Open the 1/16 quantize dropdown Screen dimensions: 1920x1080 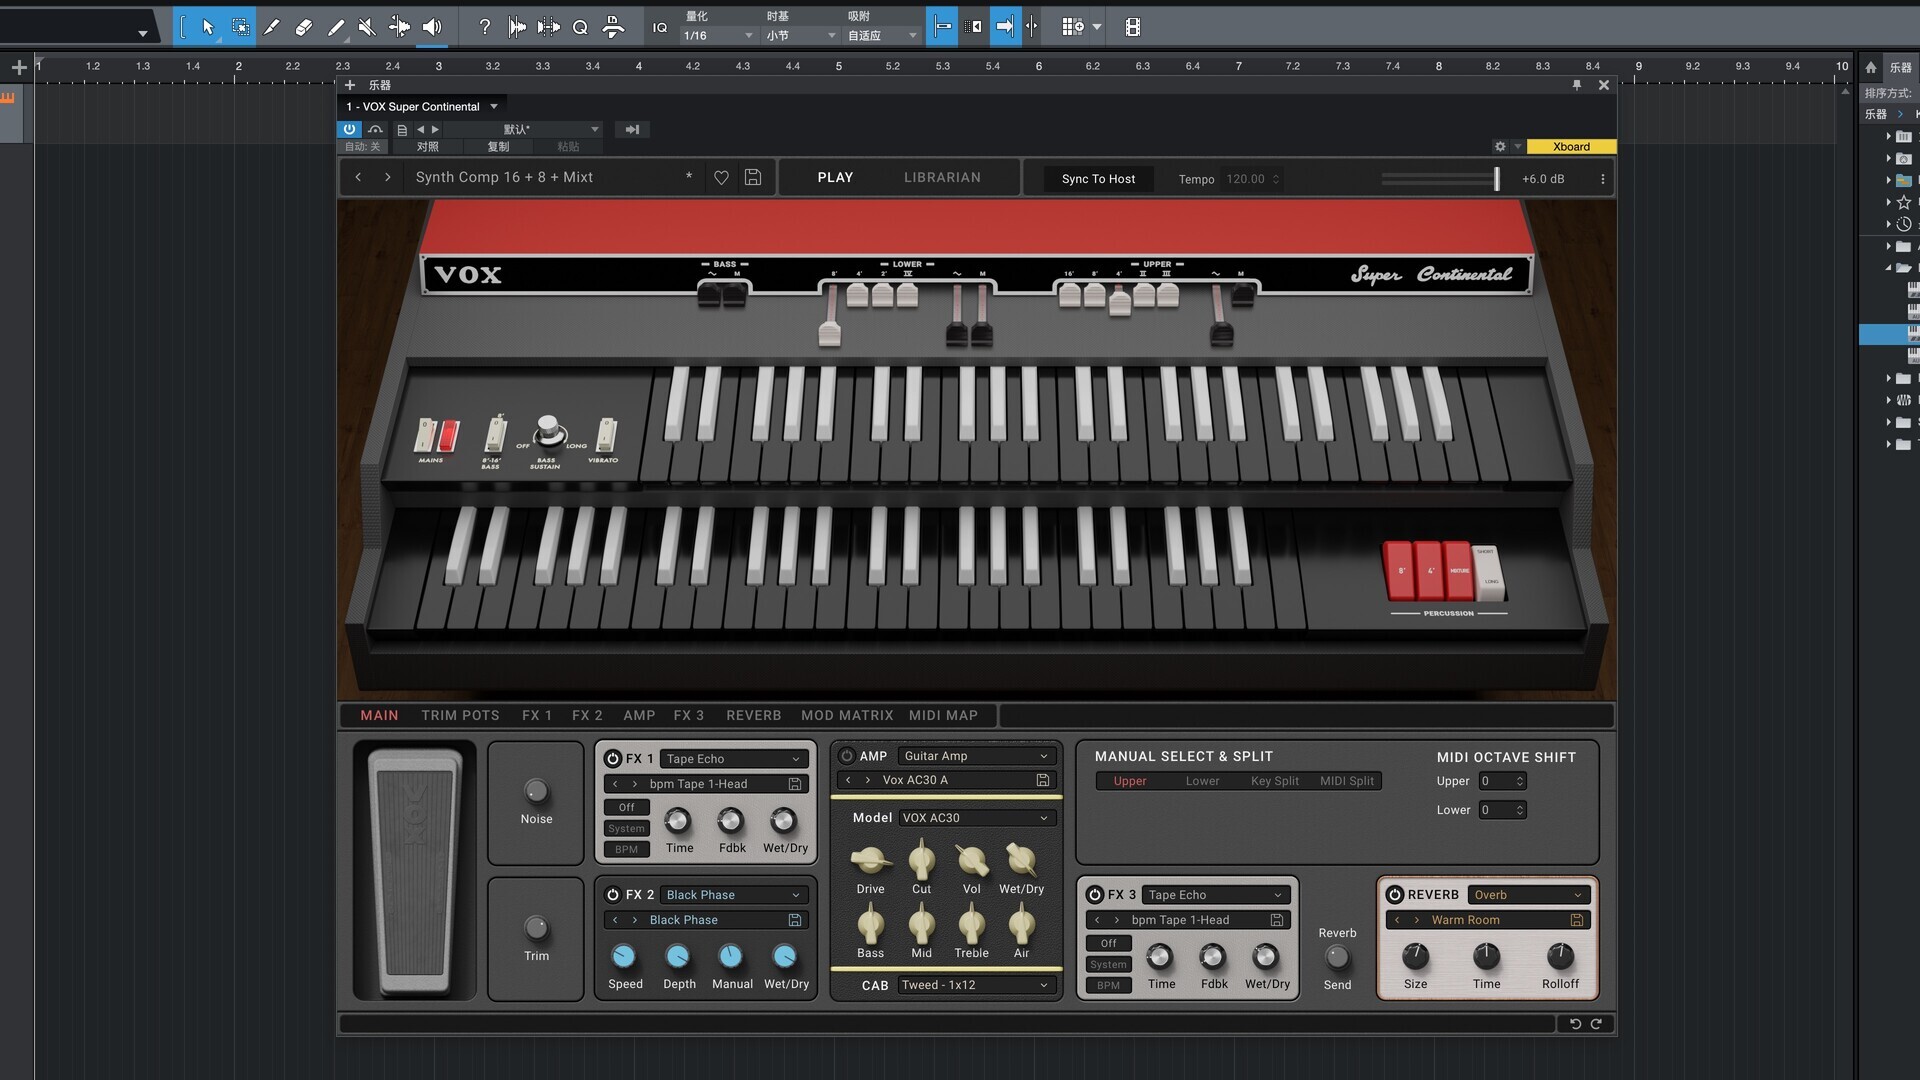pos(718,35)
